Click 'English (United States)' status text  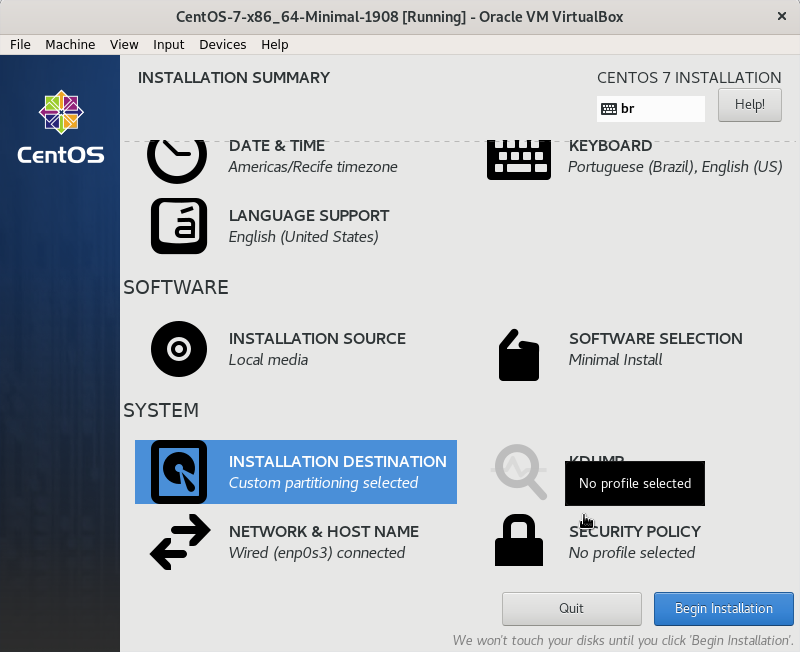304,237
